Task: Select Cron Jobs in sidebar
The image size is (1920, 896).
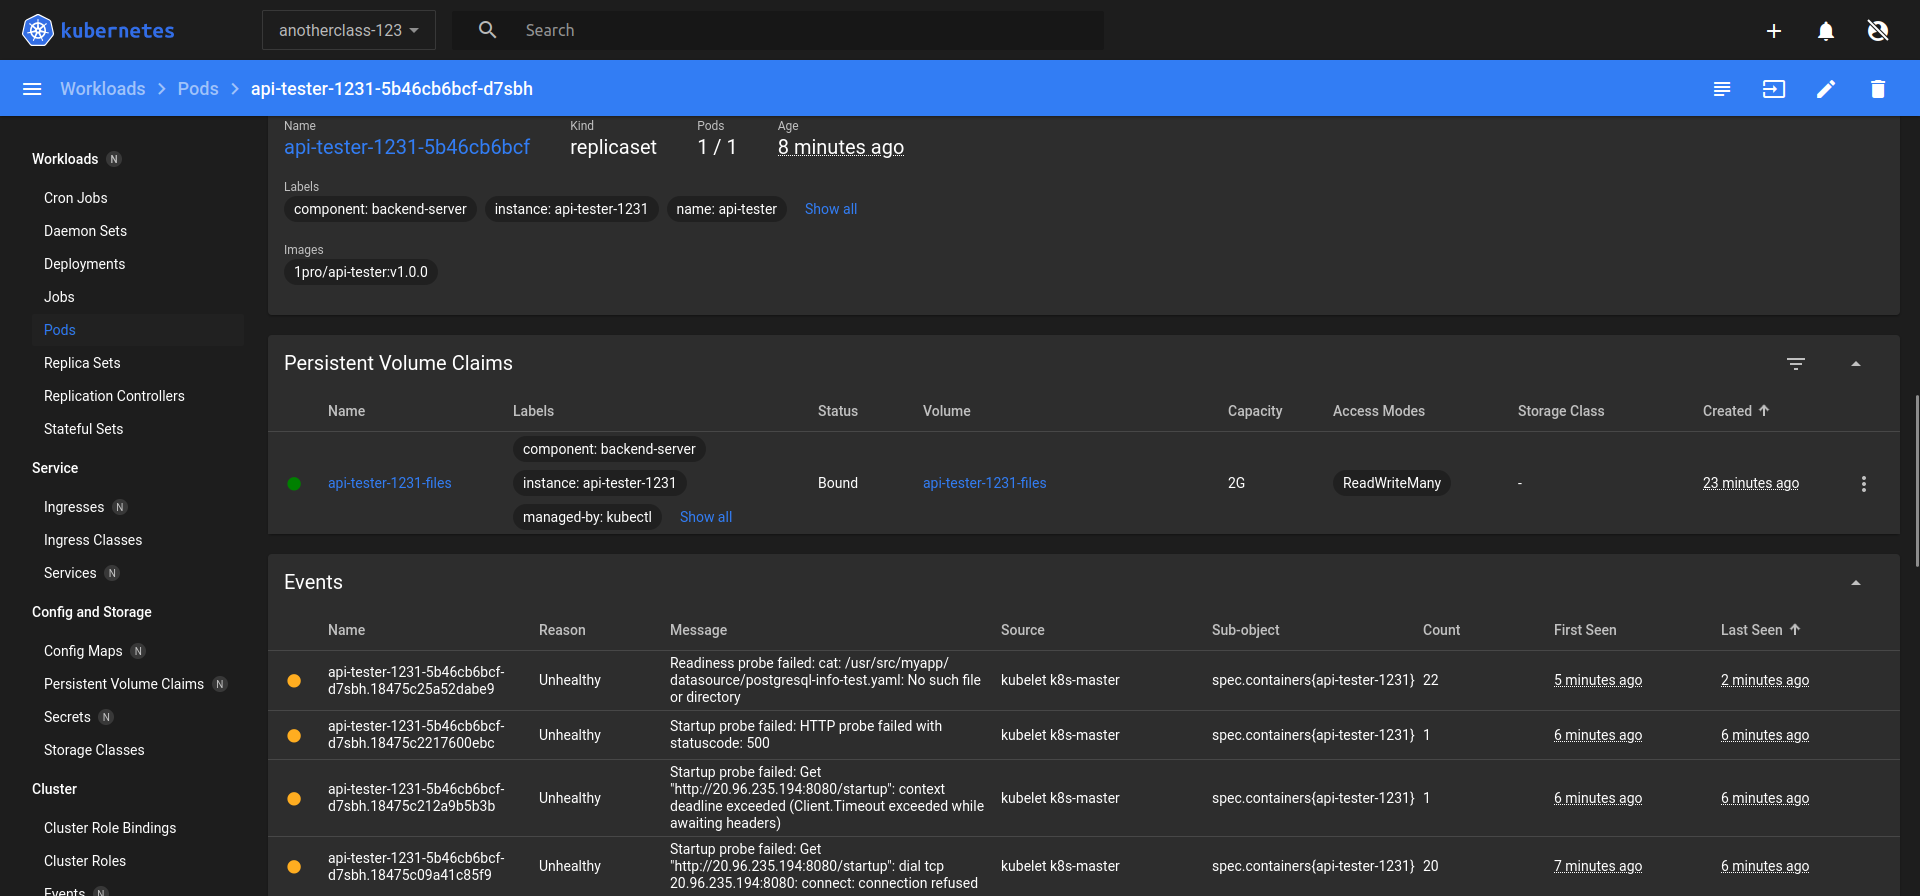Action: click(76, 198)
